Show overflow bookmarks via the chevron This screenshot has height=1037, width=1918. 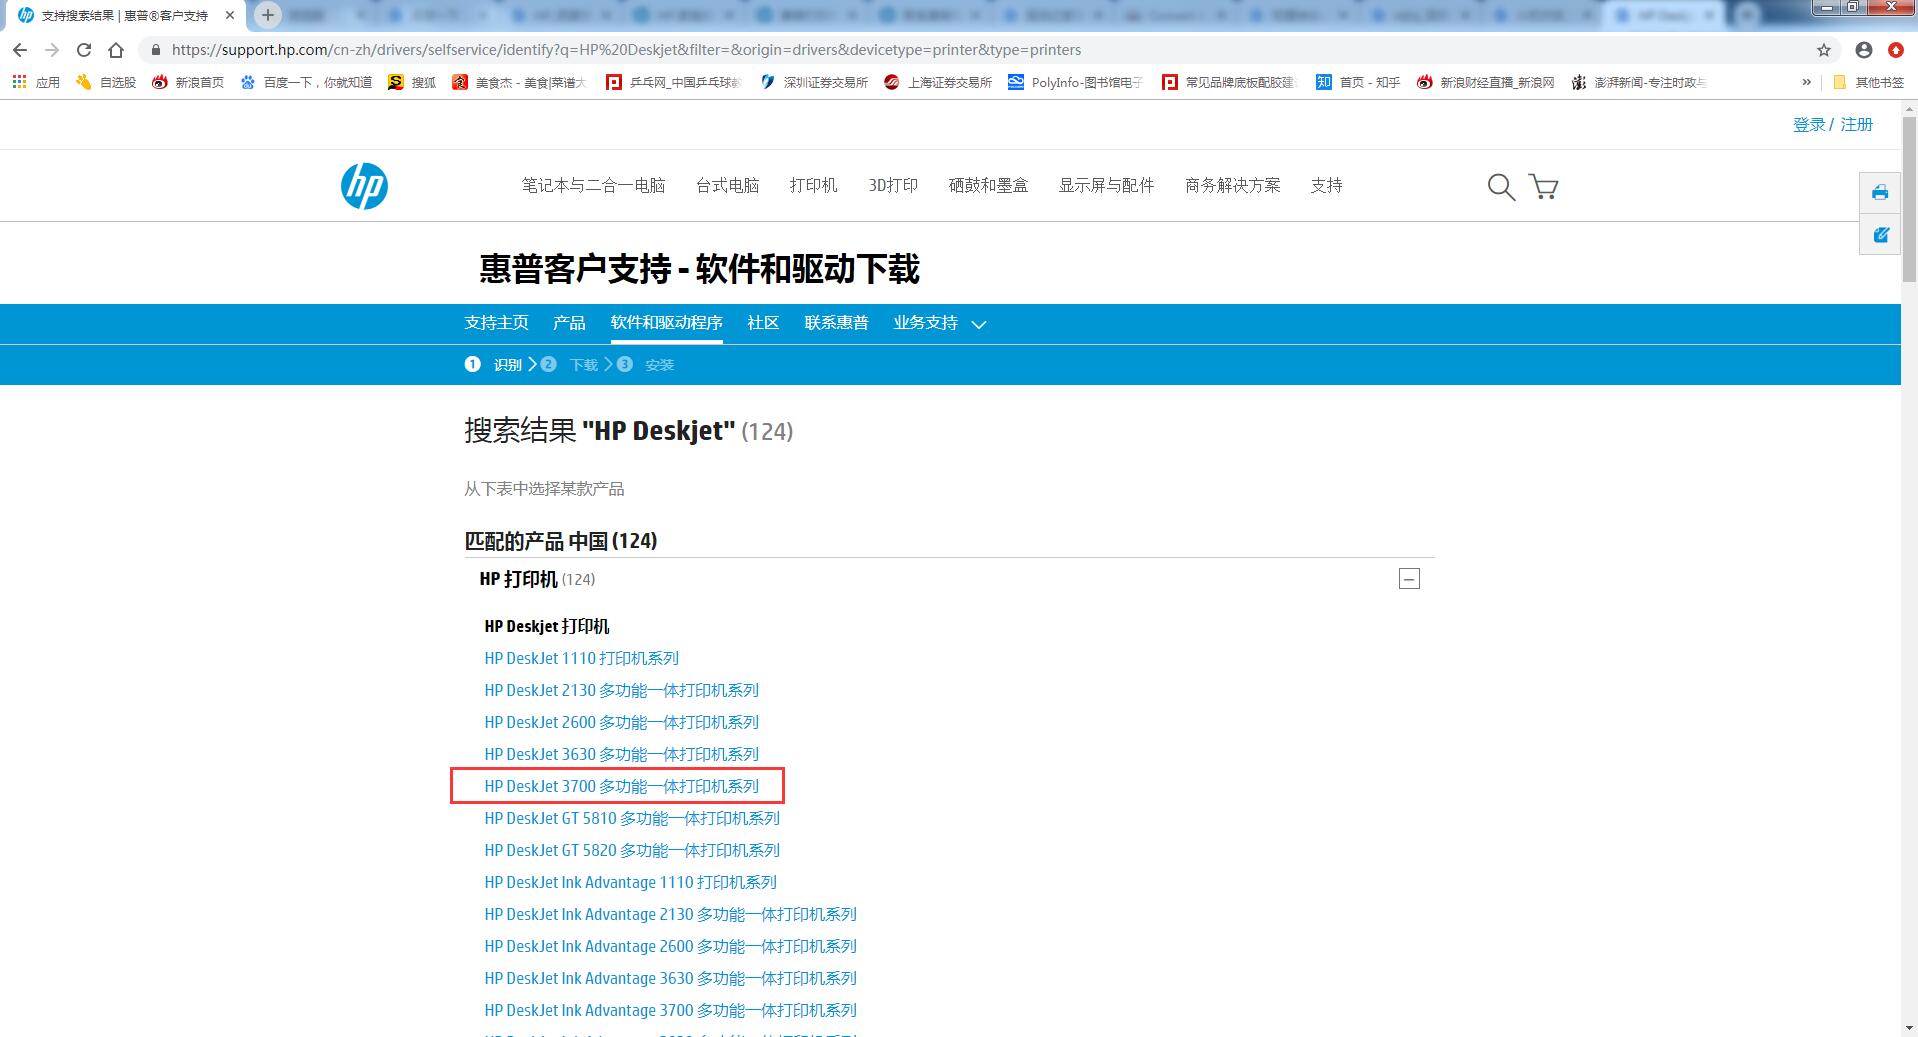[1806, 82]
